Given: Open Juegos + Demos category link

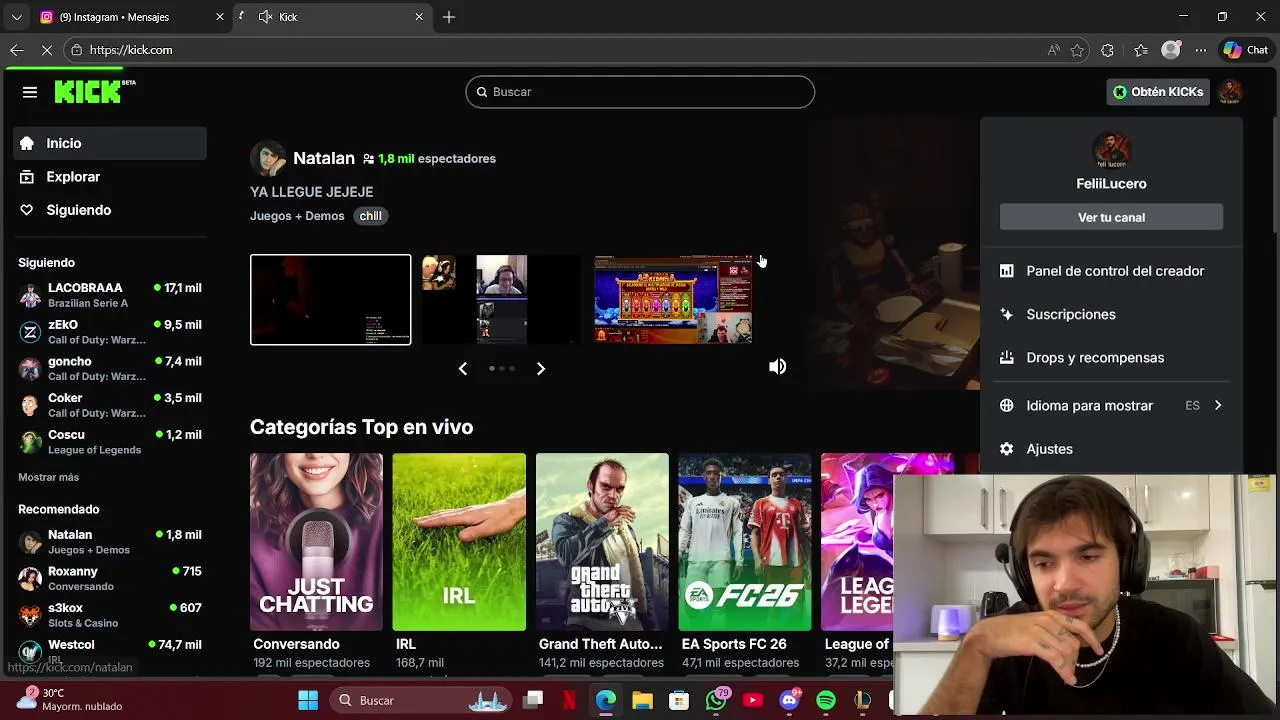Looking at the screenshot, I should point(297,216).
